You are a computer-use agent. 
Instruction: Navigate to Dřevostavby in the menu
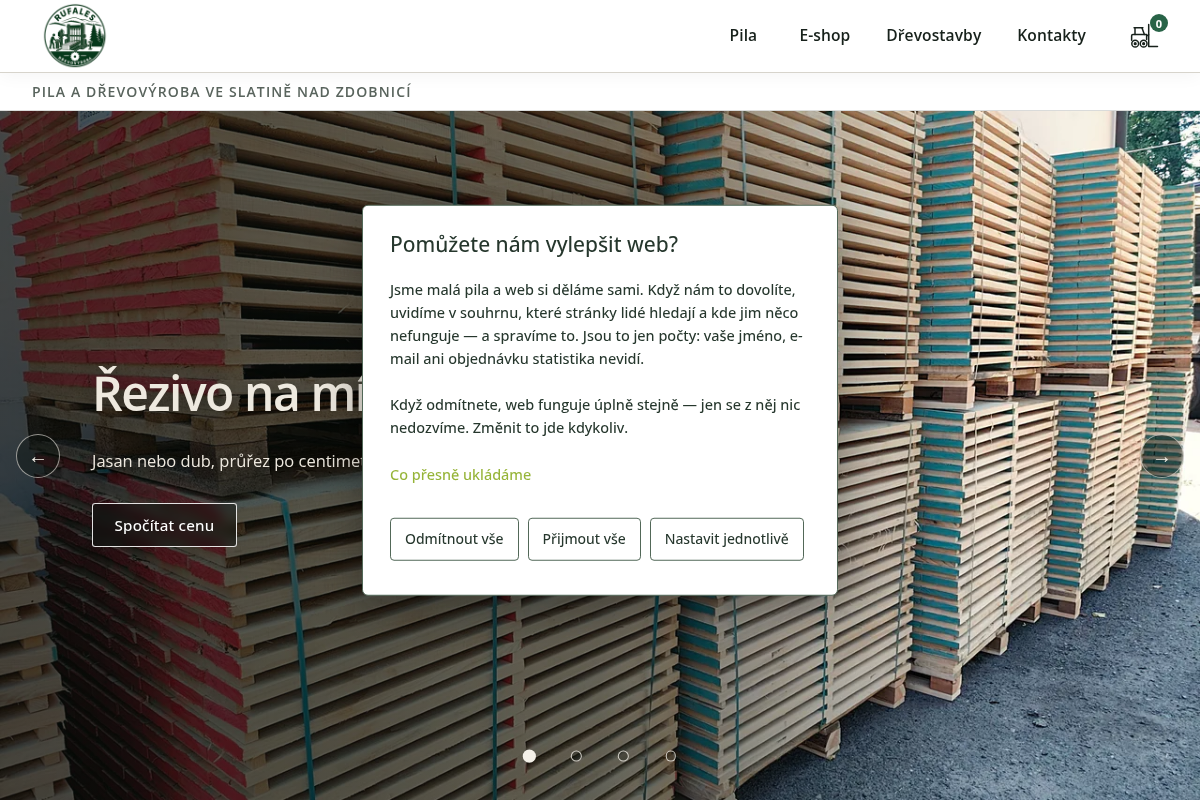coord(934,36)
